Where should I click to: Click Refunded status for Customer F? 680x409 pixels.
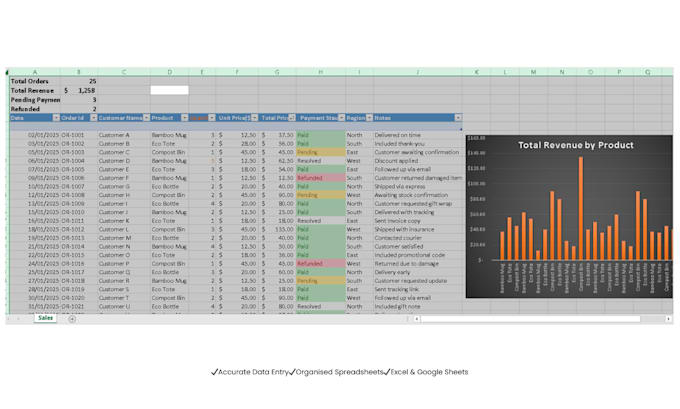click(321, 178)
